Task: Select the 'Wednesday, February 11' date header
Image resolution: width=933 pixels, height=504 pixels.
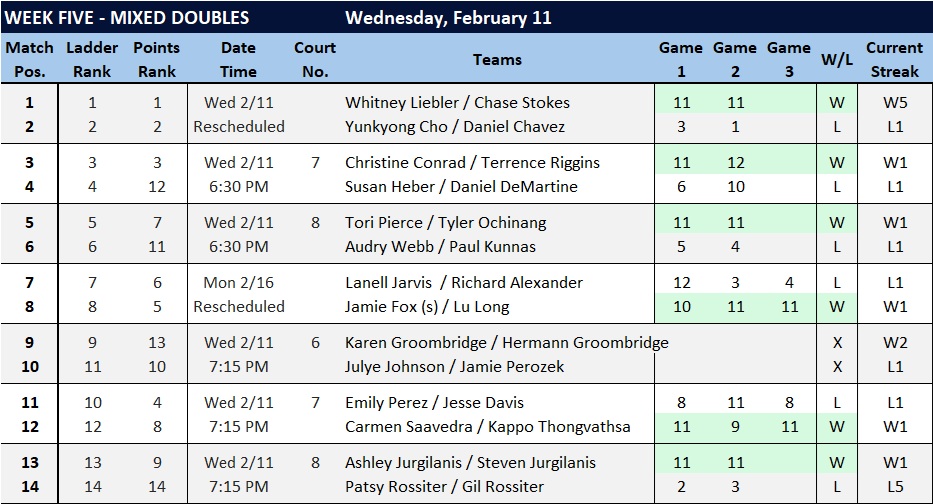Action: (x=448, y=18)
